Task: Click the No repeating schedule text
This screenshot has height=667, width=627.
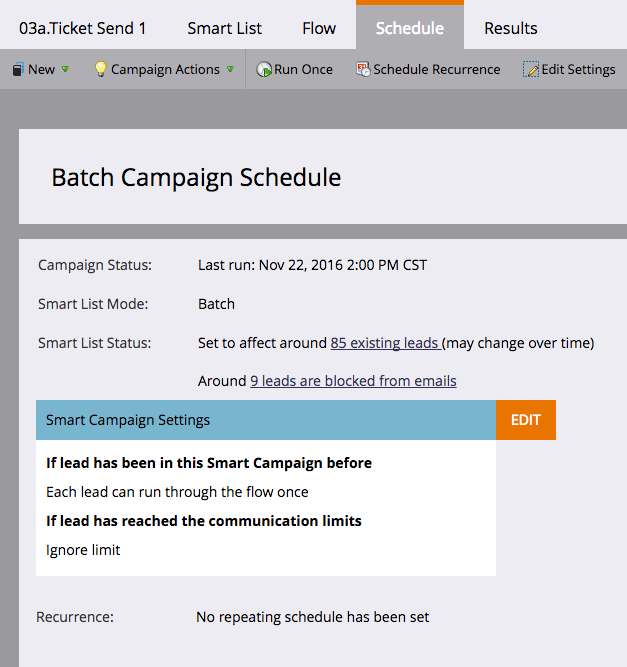Action: (312, 617)
